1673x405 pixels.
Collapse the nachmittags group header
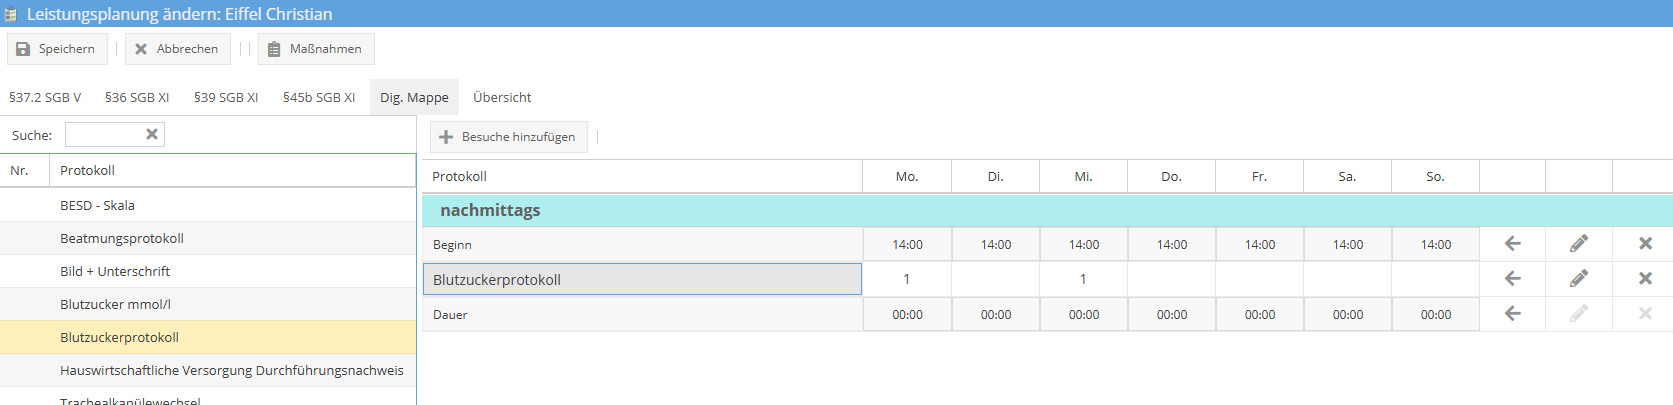[x=490, y=210]
